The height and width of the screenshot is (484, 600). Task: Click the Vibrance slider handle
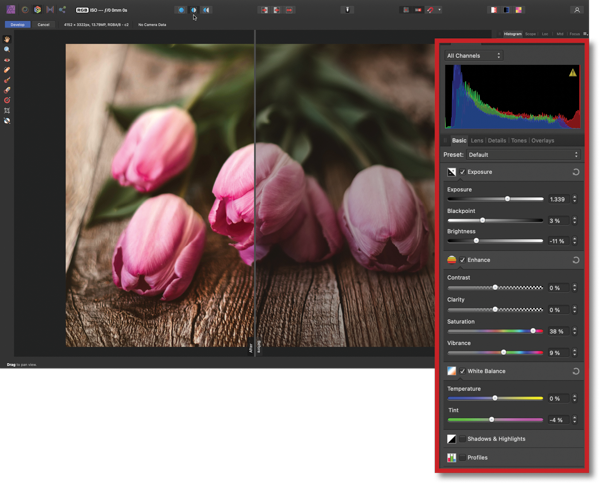504,352
